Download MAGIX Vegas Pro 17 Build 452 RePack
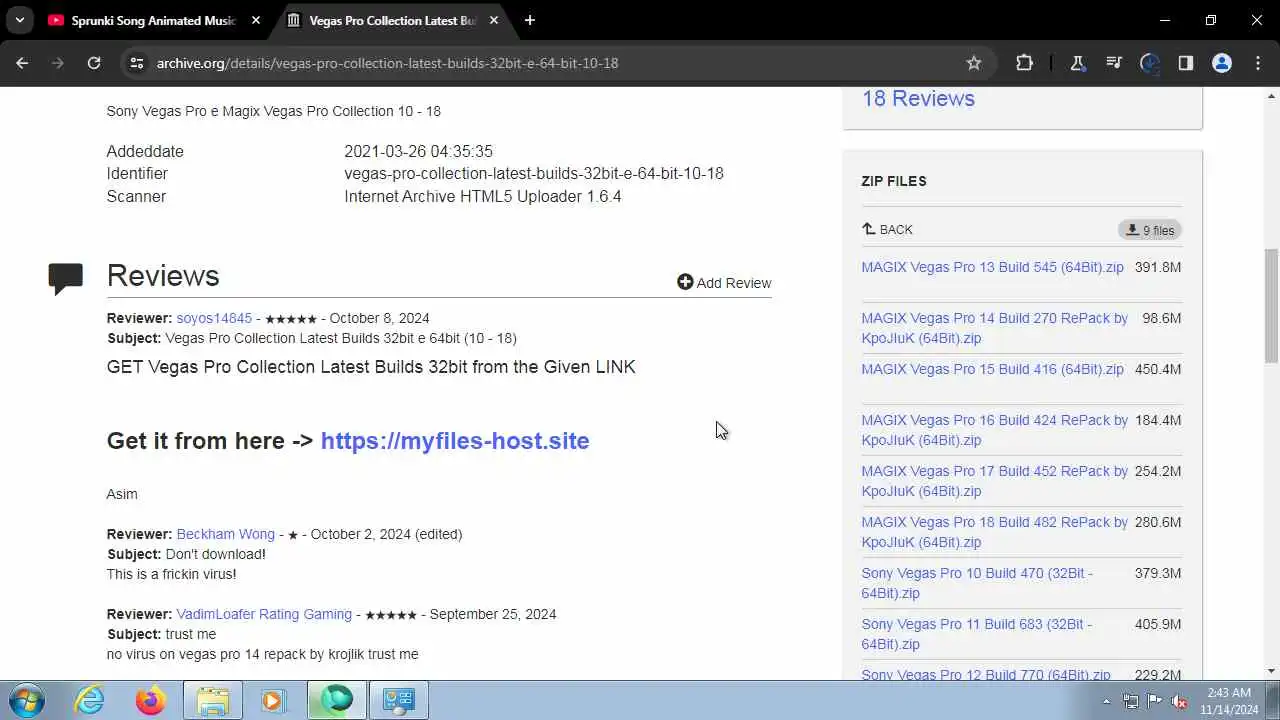Screen dimensions: 1280x720 pyautogui.click(x=994, y=481)
